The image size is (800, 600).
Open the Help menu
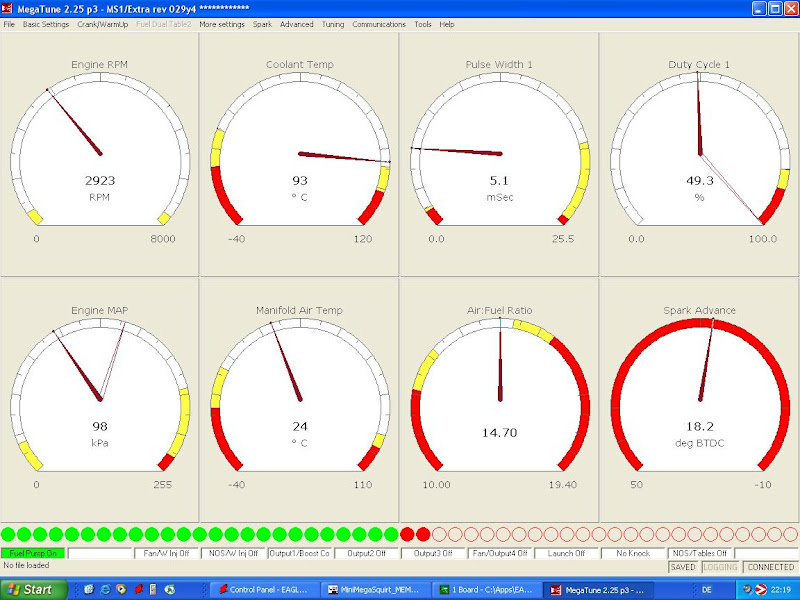tap(446, 24)
